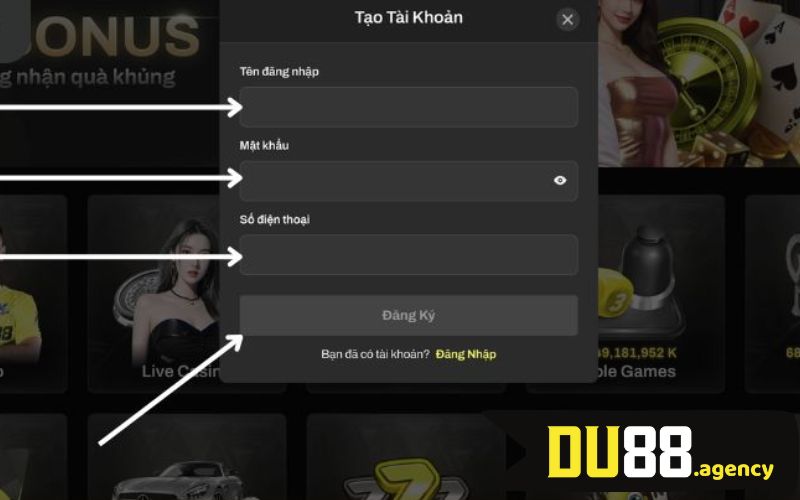
Task: Toggle password visibility eye icon
Action: coord(560,180)
